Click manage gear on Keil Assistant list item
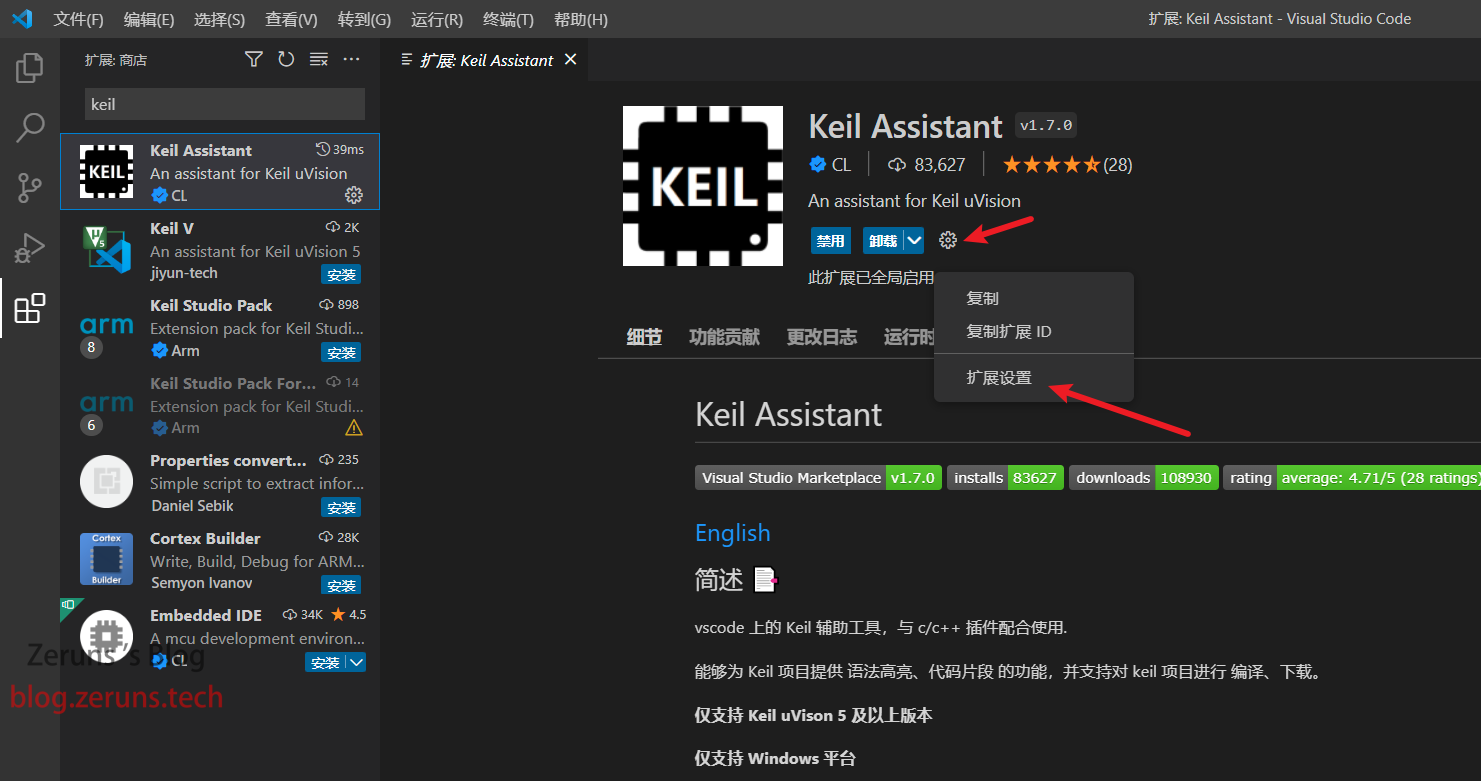The height and width of the screenshot is (781, 1481). tap(353, 195)
